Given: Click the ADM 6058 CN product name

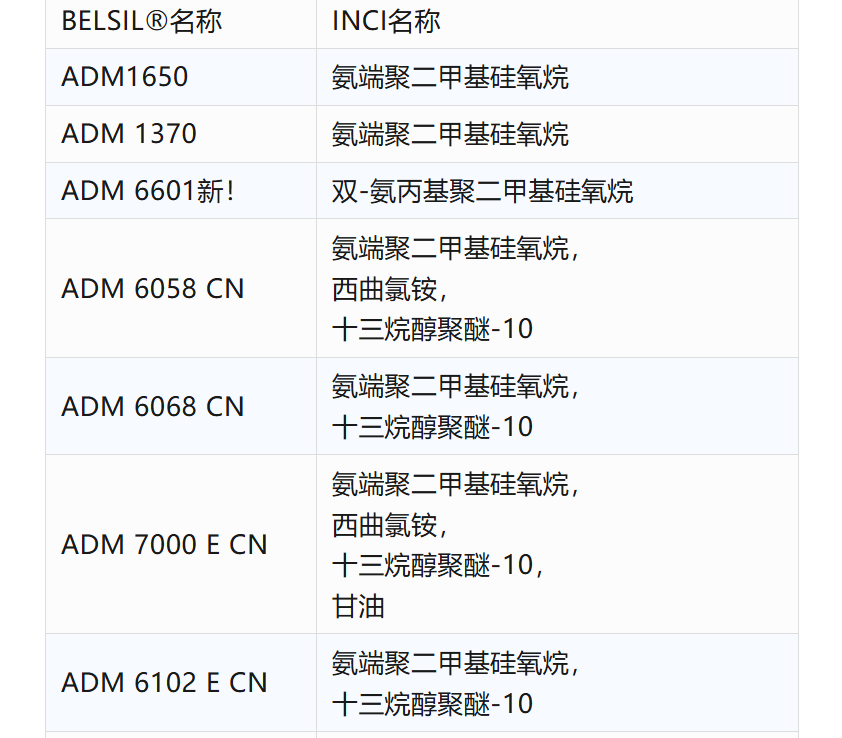Looking at the screenshot, I should coord(153,289).
